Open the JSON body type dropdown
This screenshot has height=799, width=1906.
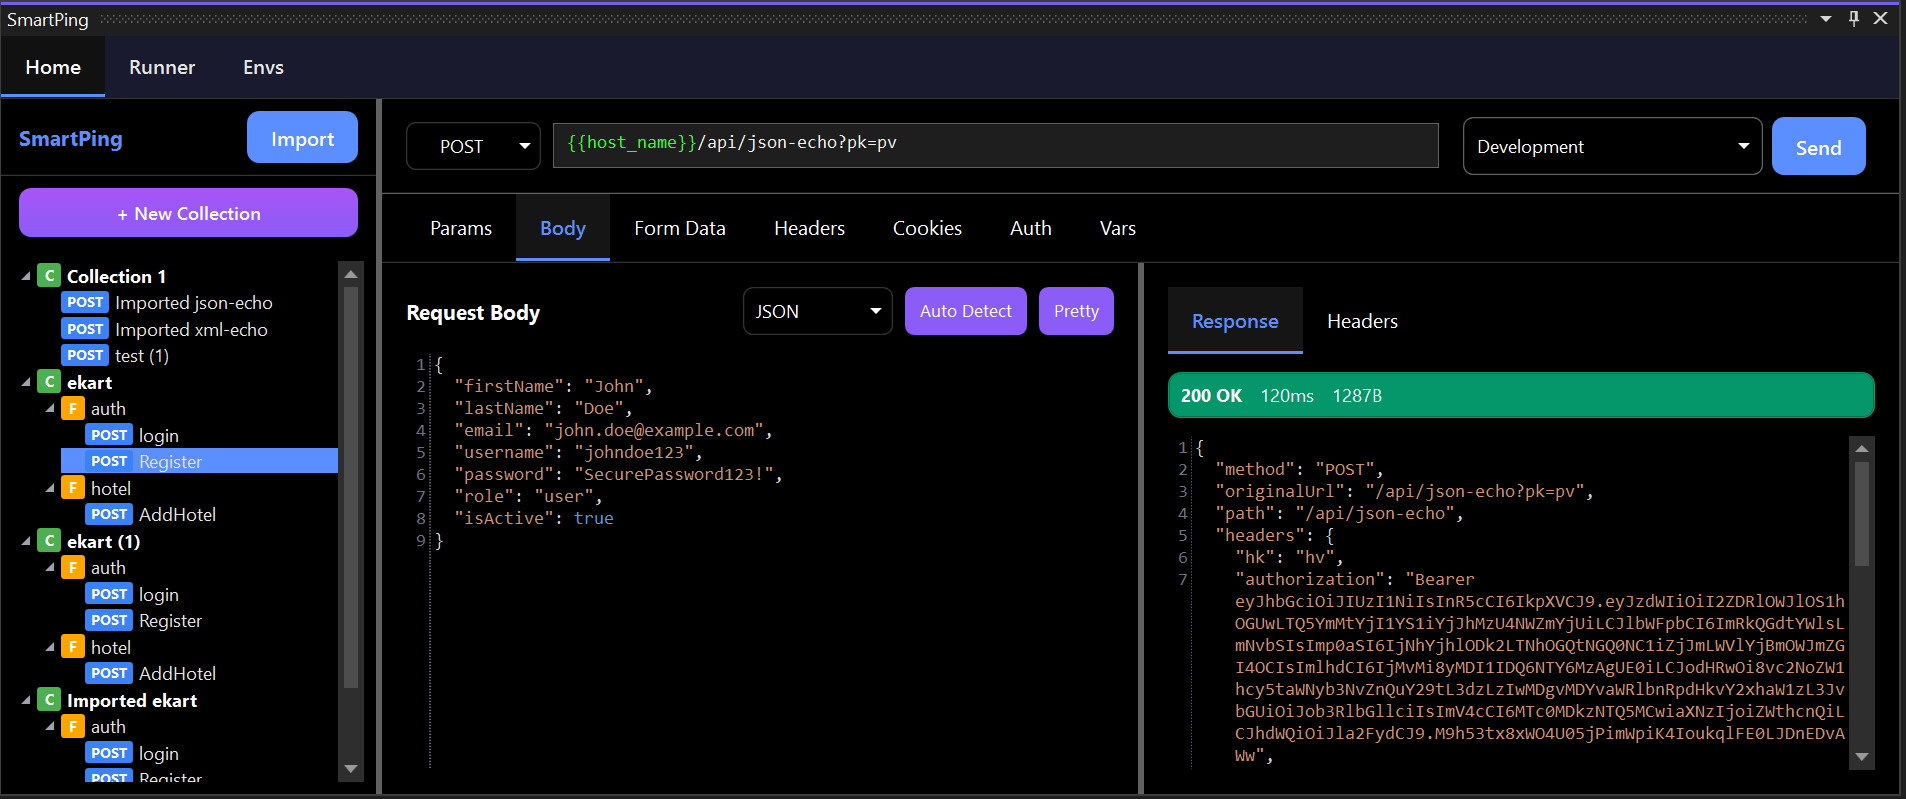coord(817,311)
